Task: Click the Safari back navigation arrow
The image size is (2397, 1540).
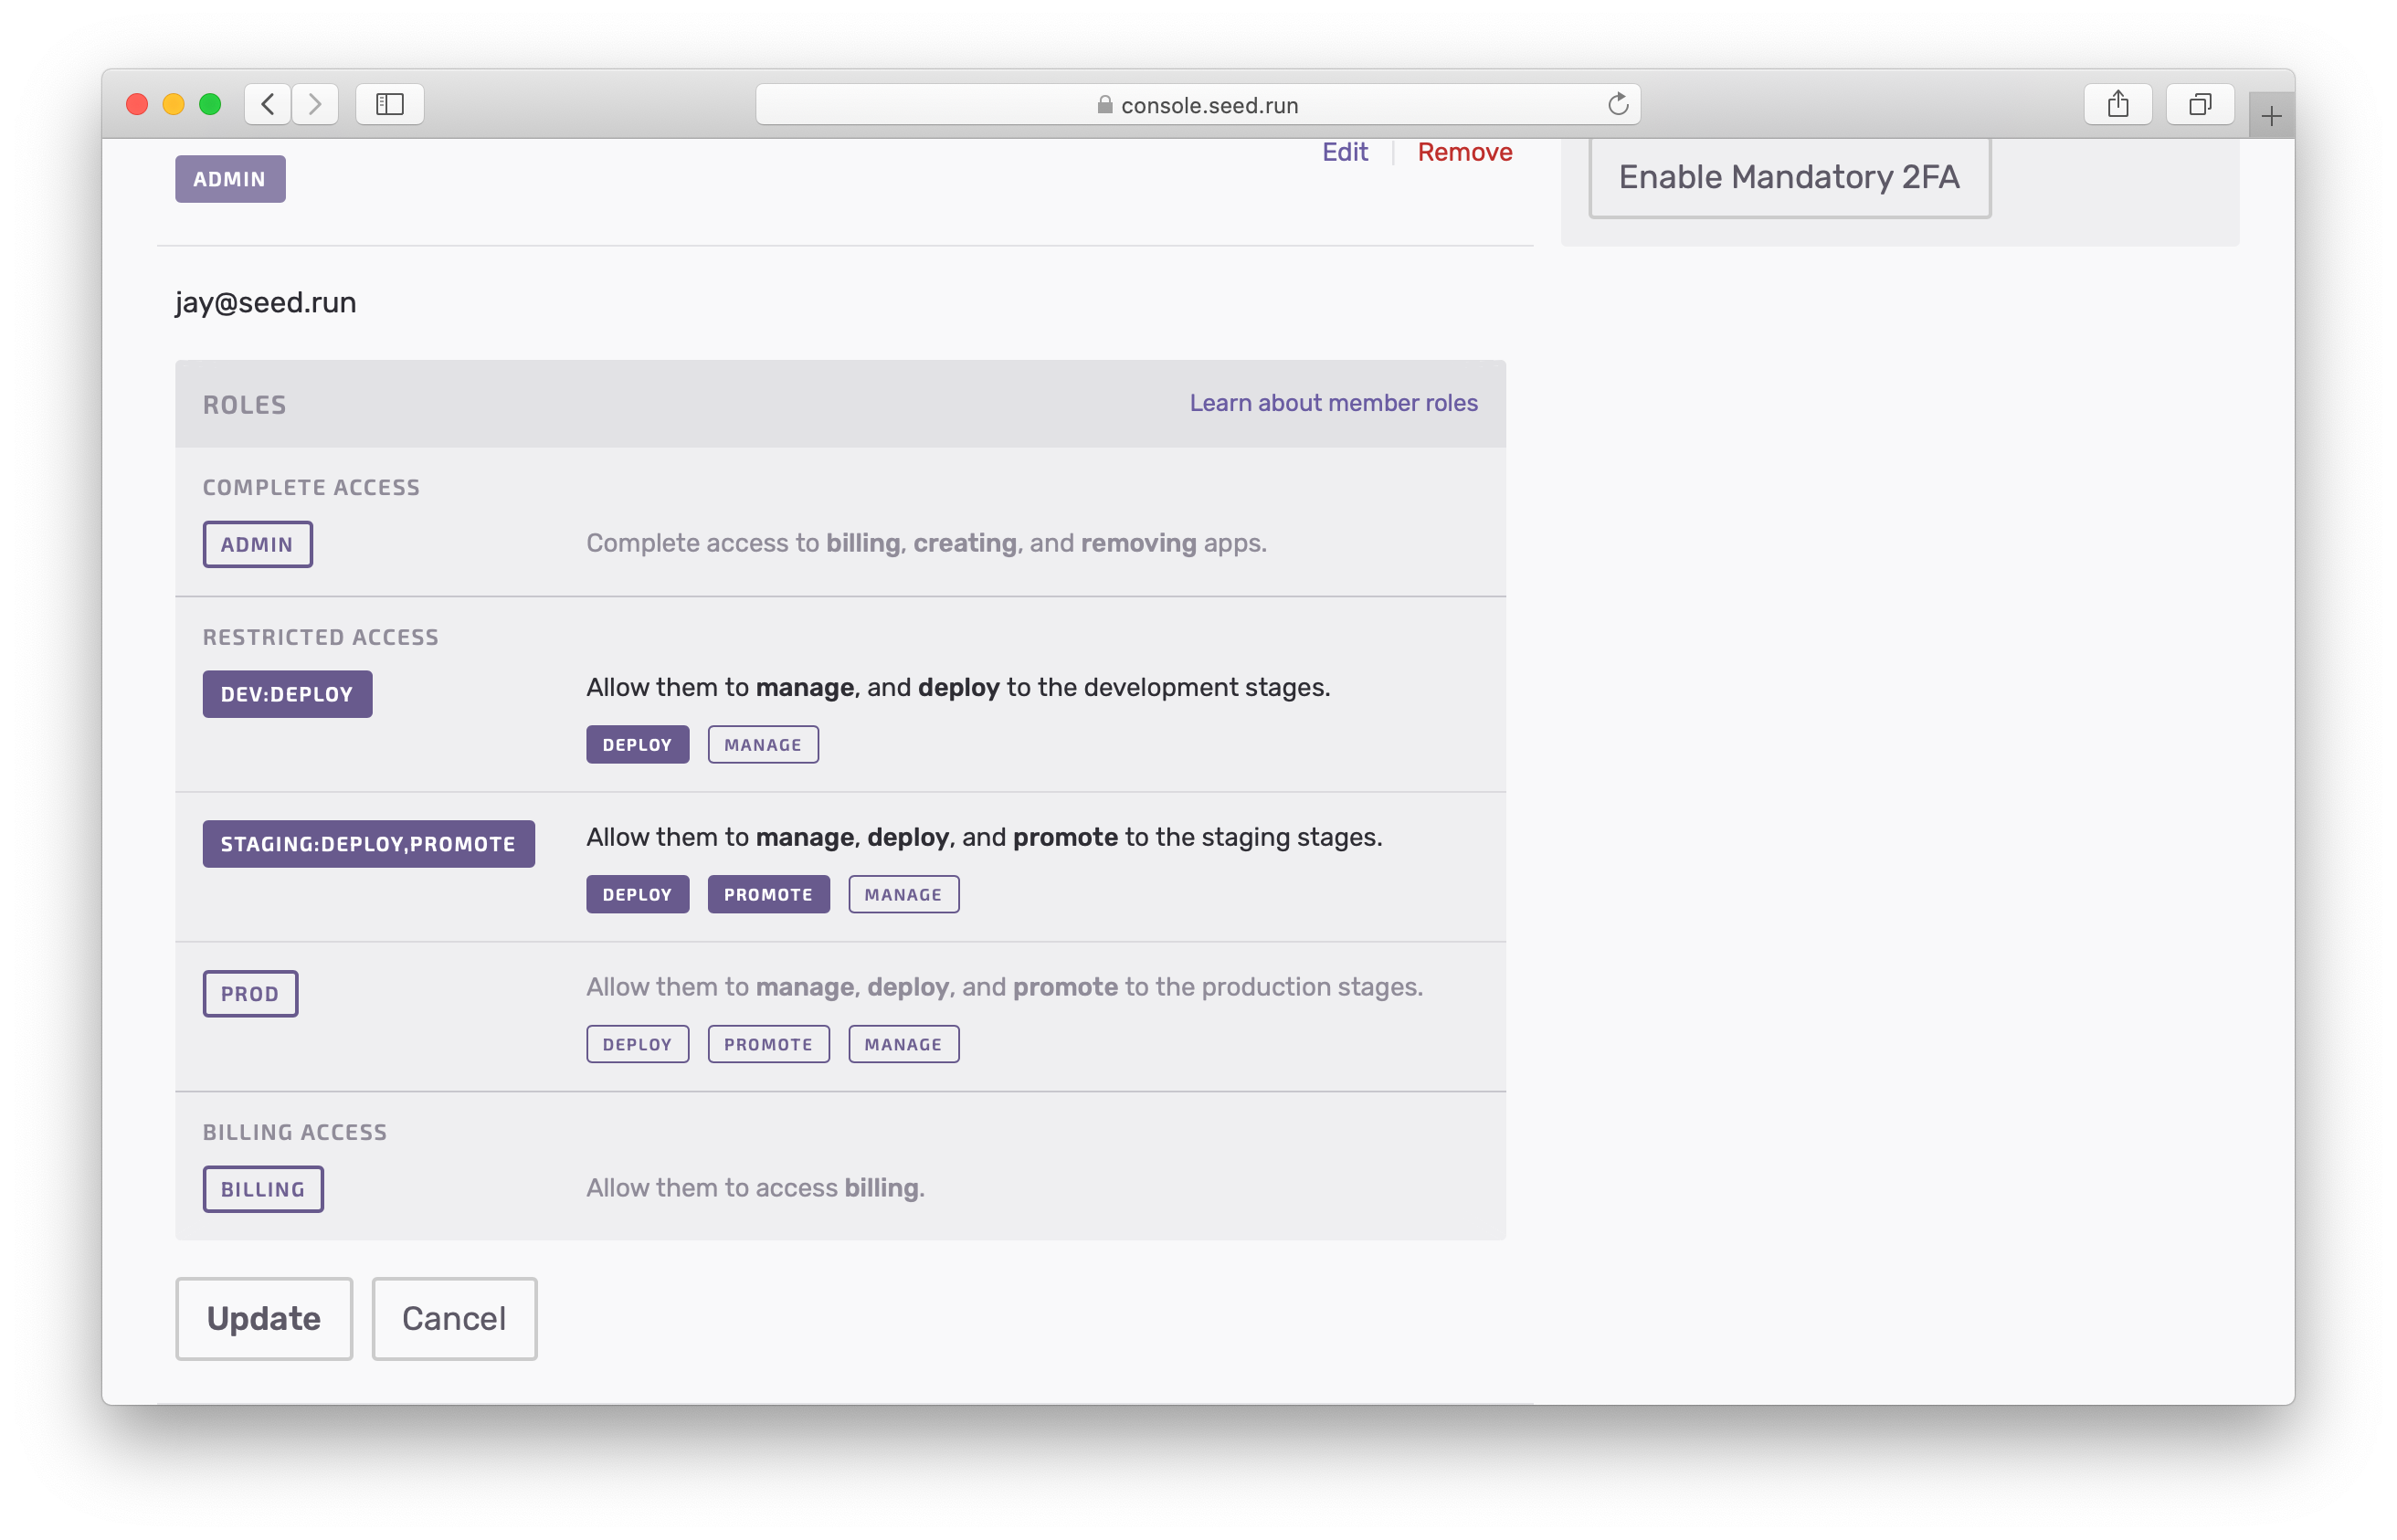Action: coord(268,104)
